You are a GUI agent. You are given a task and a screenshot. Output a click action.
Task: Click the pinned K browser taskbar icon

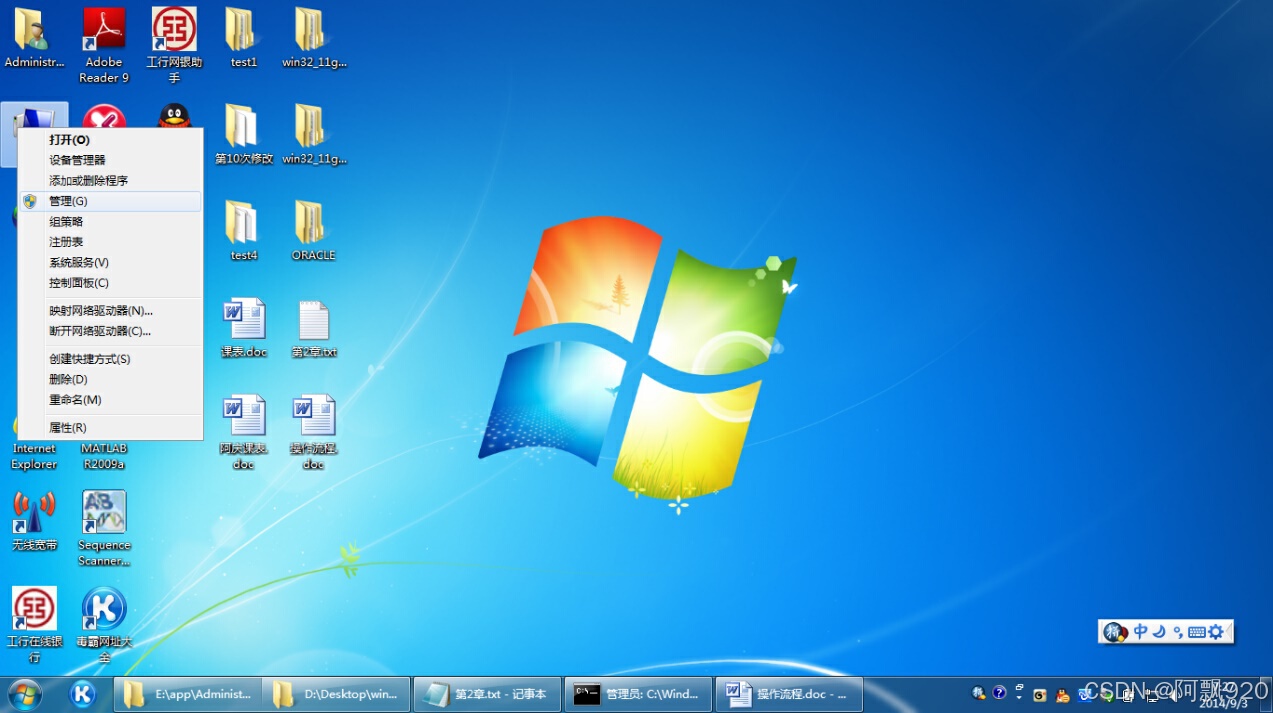coord(83,693)
